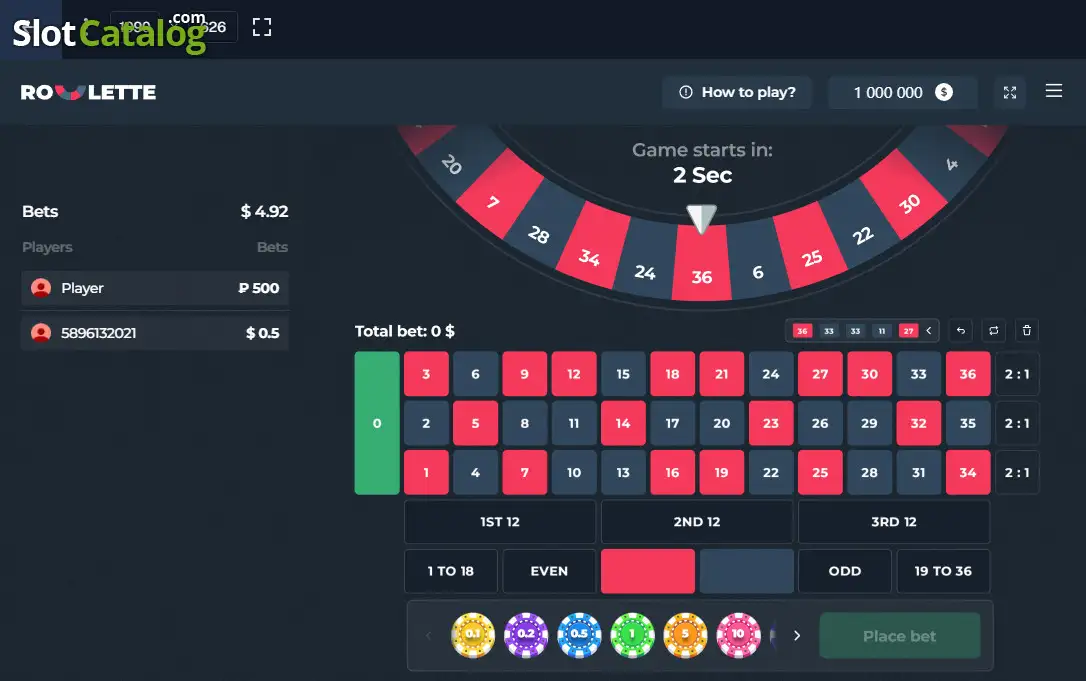Select the 2ND 12 dozen bet
This screenshot has height=681, width=1086.
[697, 522]
